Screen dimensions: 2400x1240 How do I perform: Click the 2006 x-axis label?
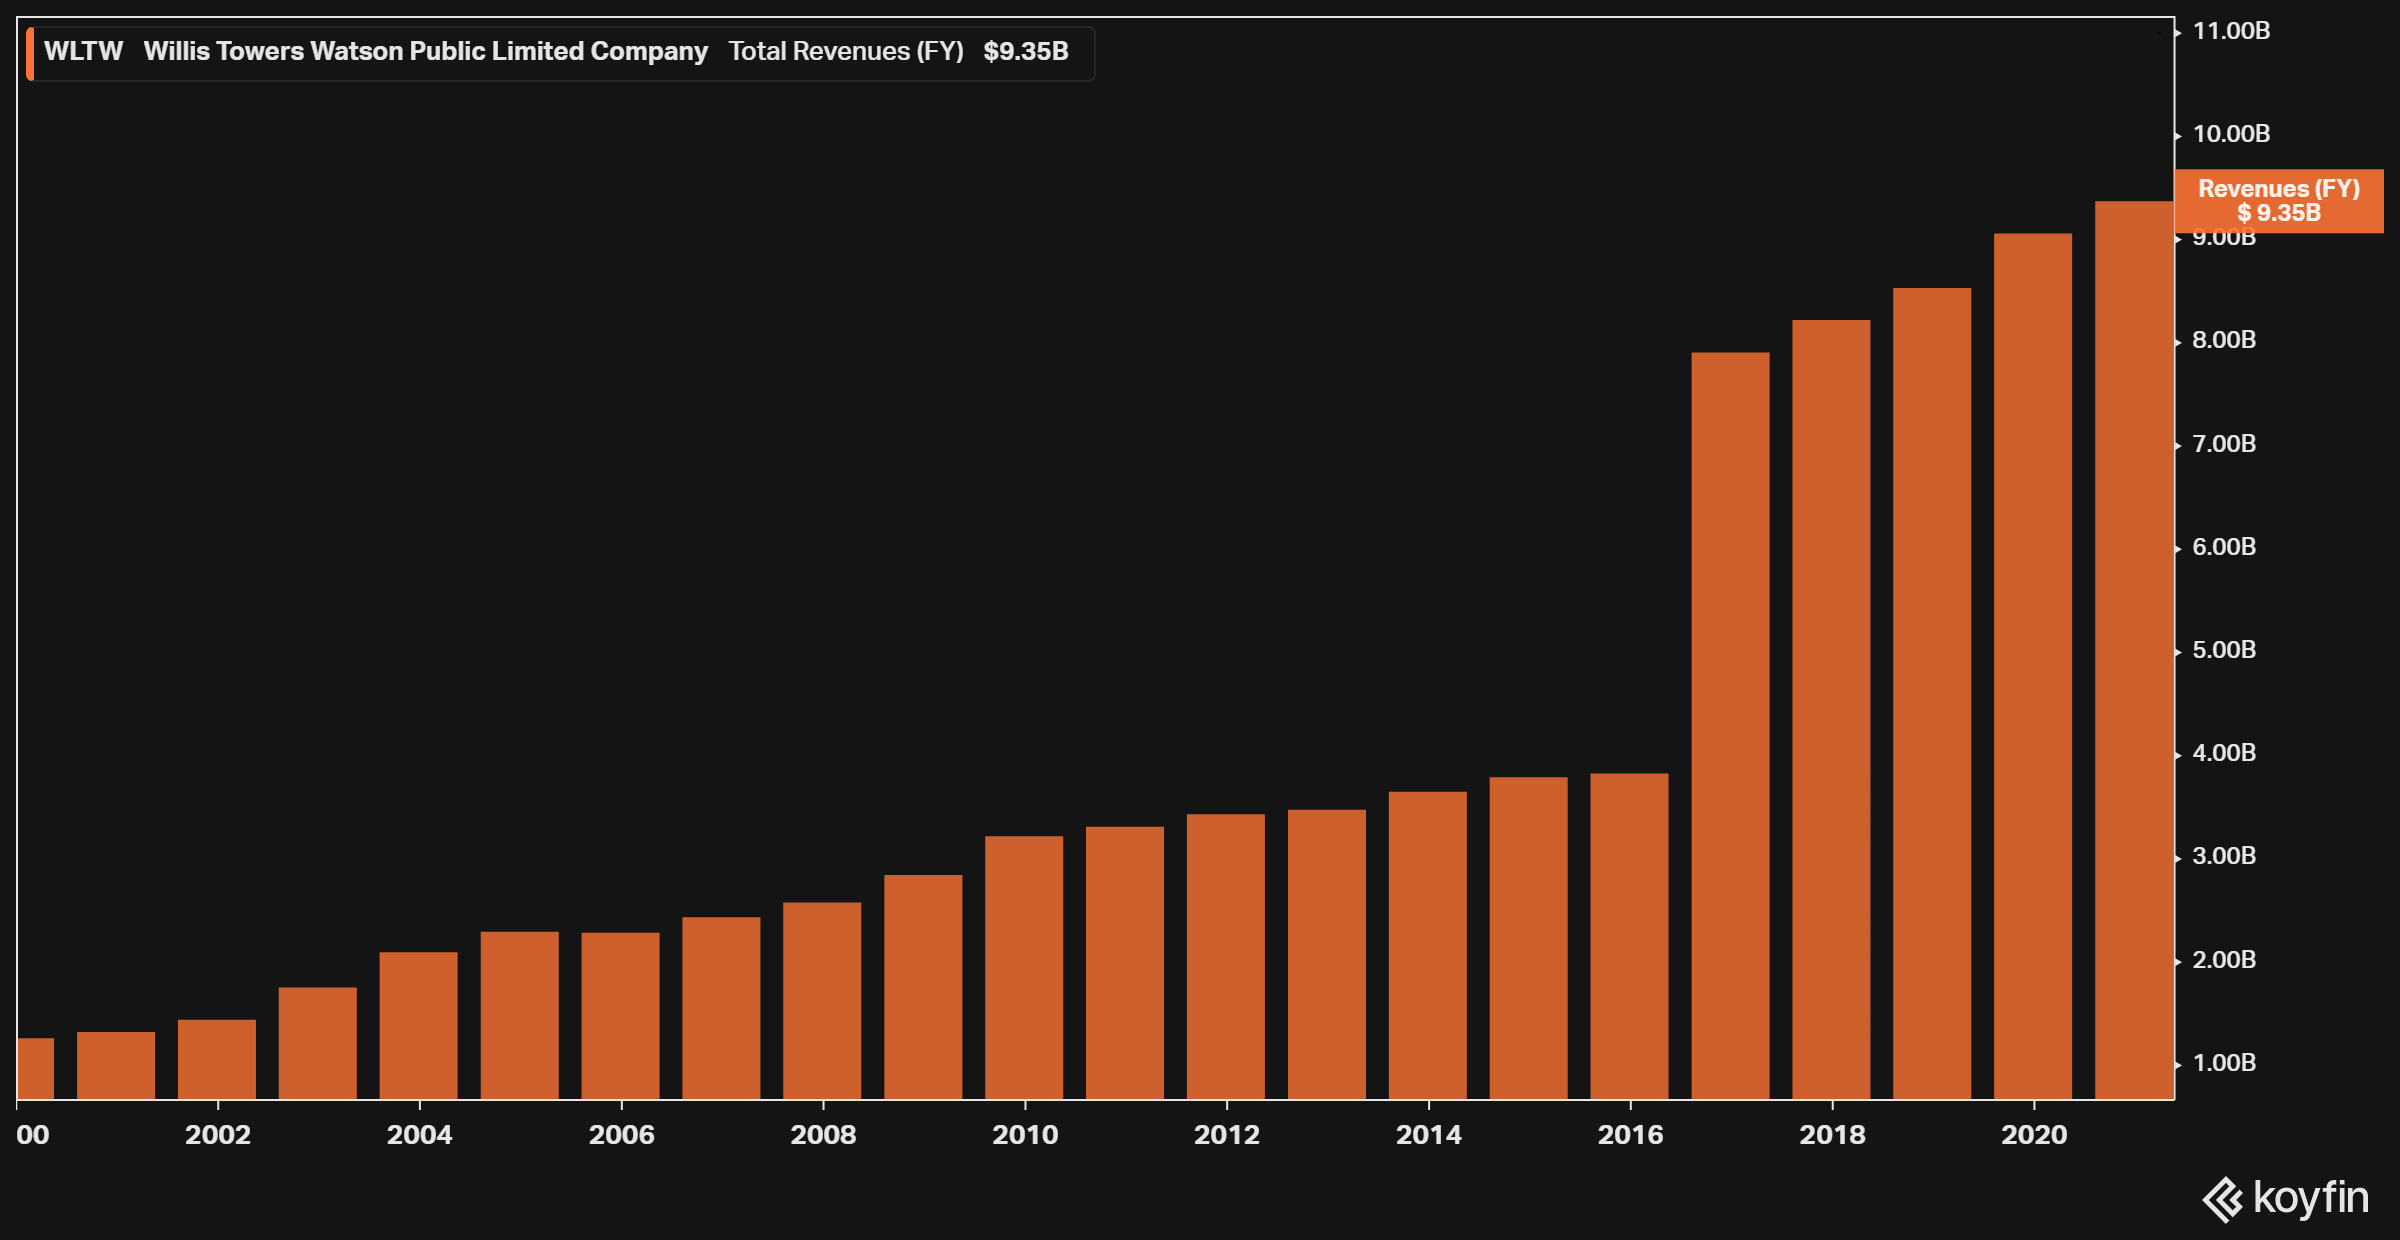(x=622, y=1135)
